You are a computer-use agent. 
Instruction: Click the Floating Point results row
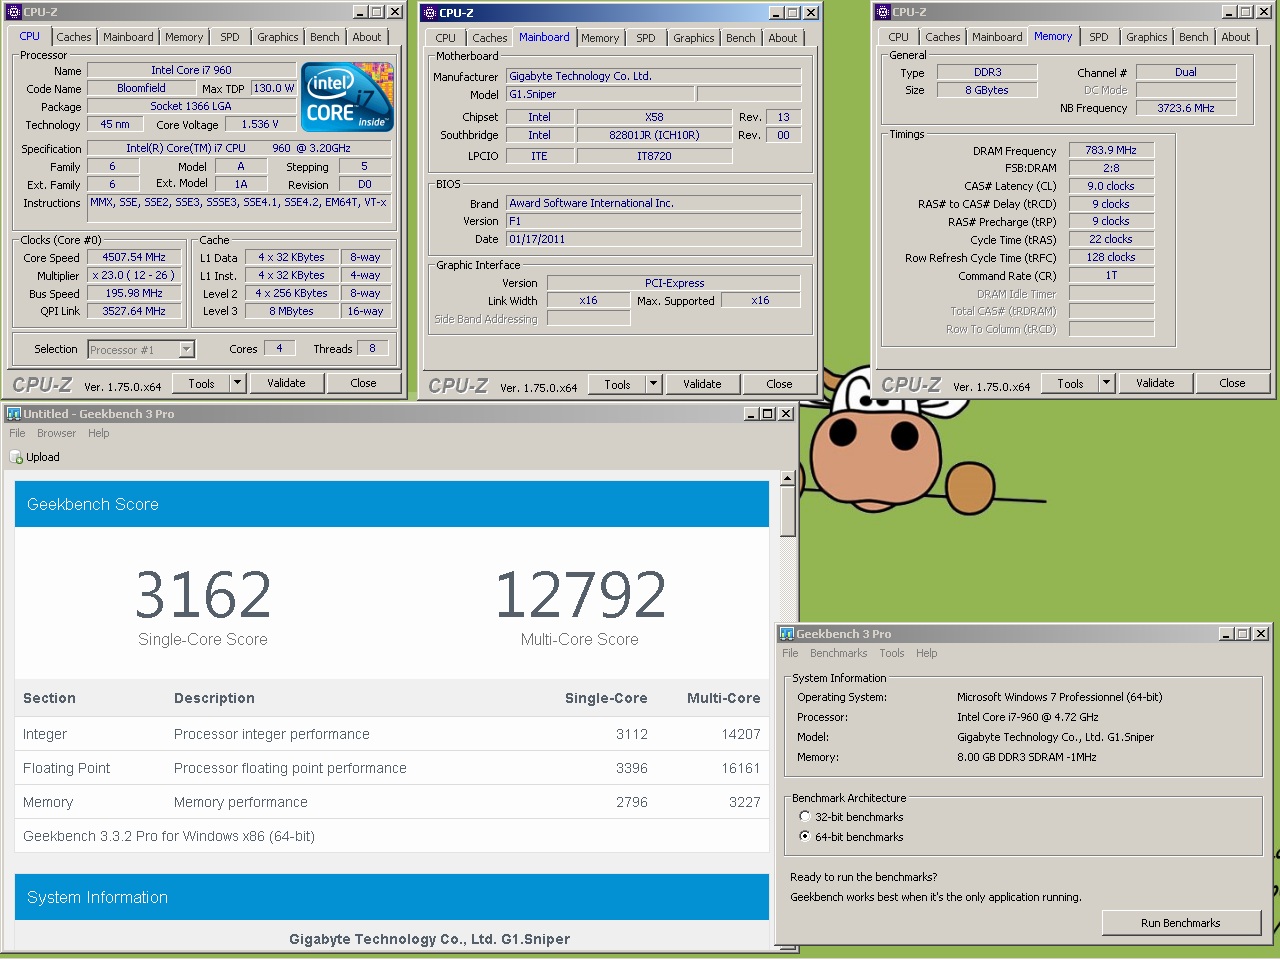[x=392, y=768]
